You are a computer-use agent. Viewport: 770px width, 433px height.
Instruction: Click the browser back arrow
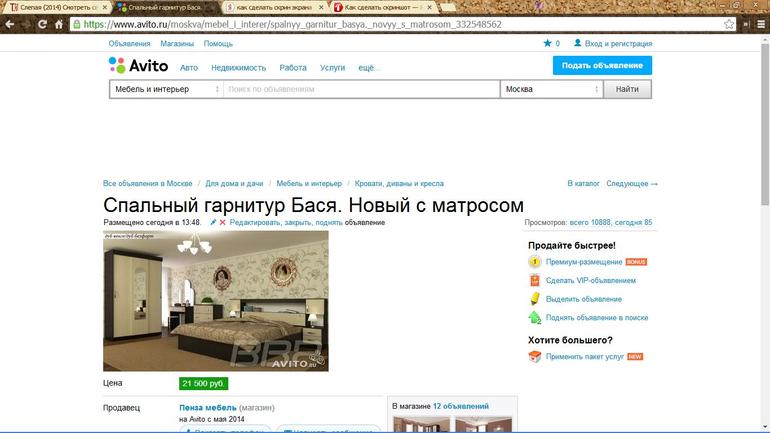10,24
